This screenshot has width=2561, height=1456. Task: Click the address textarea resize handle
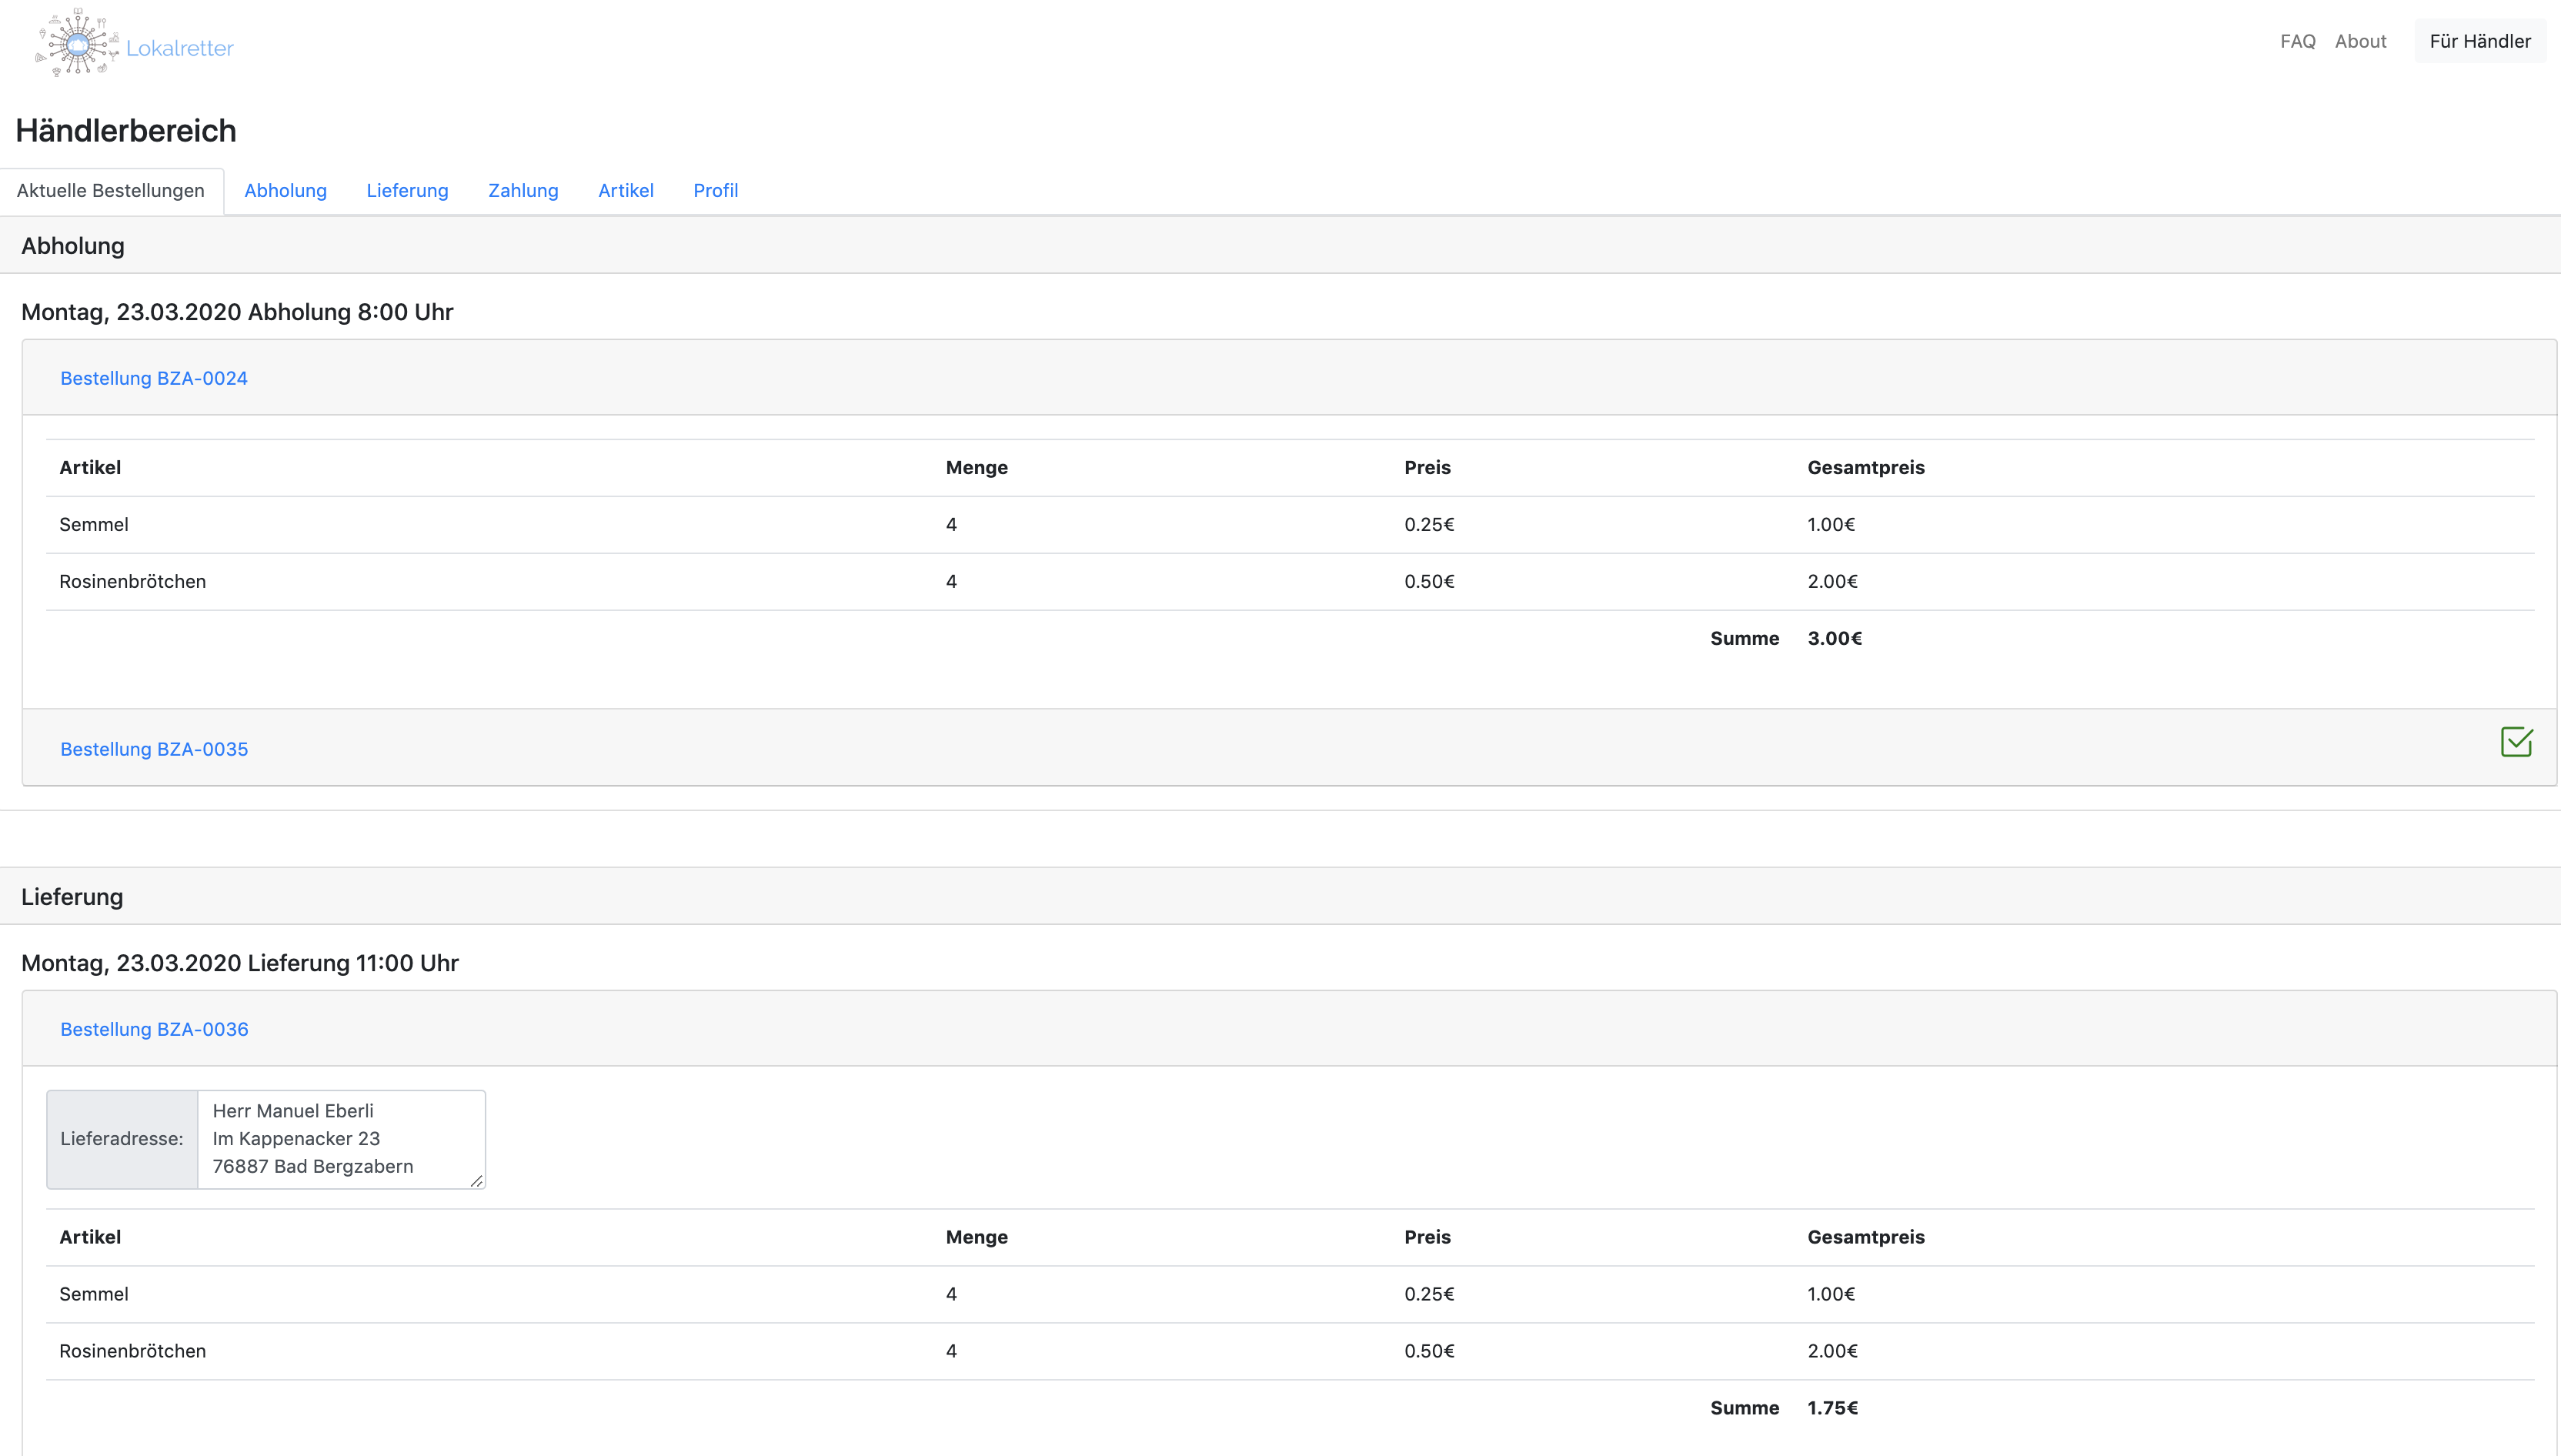477,1181
